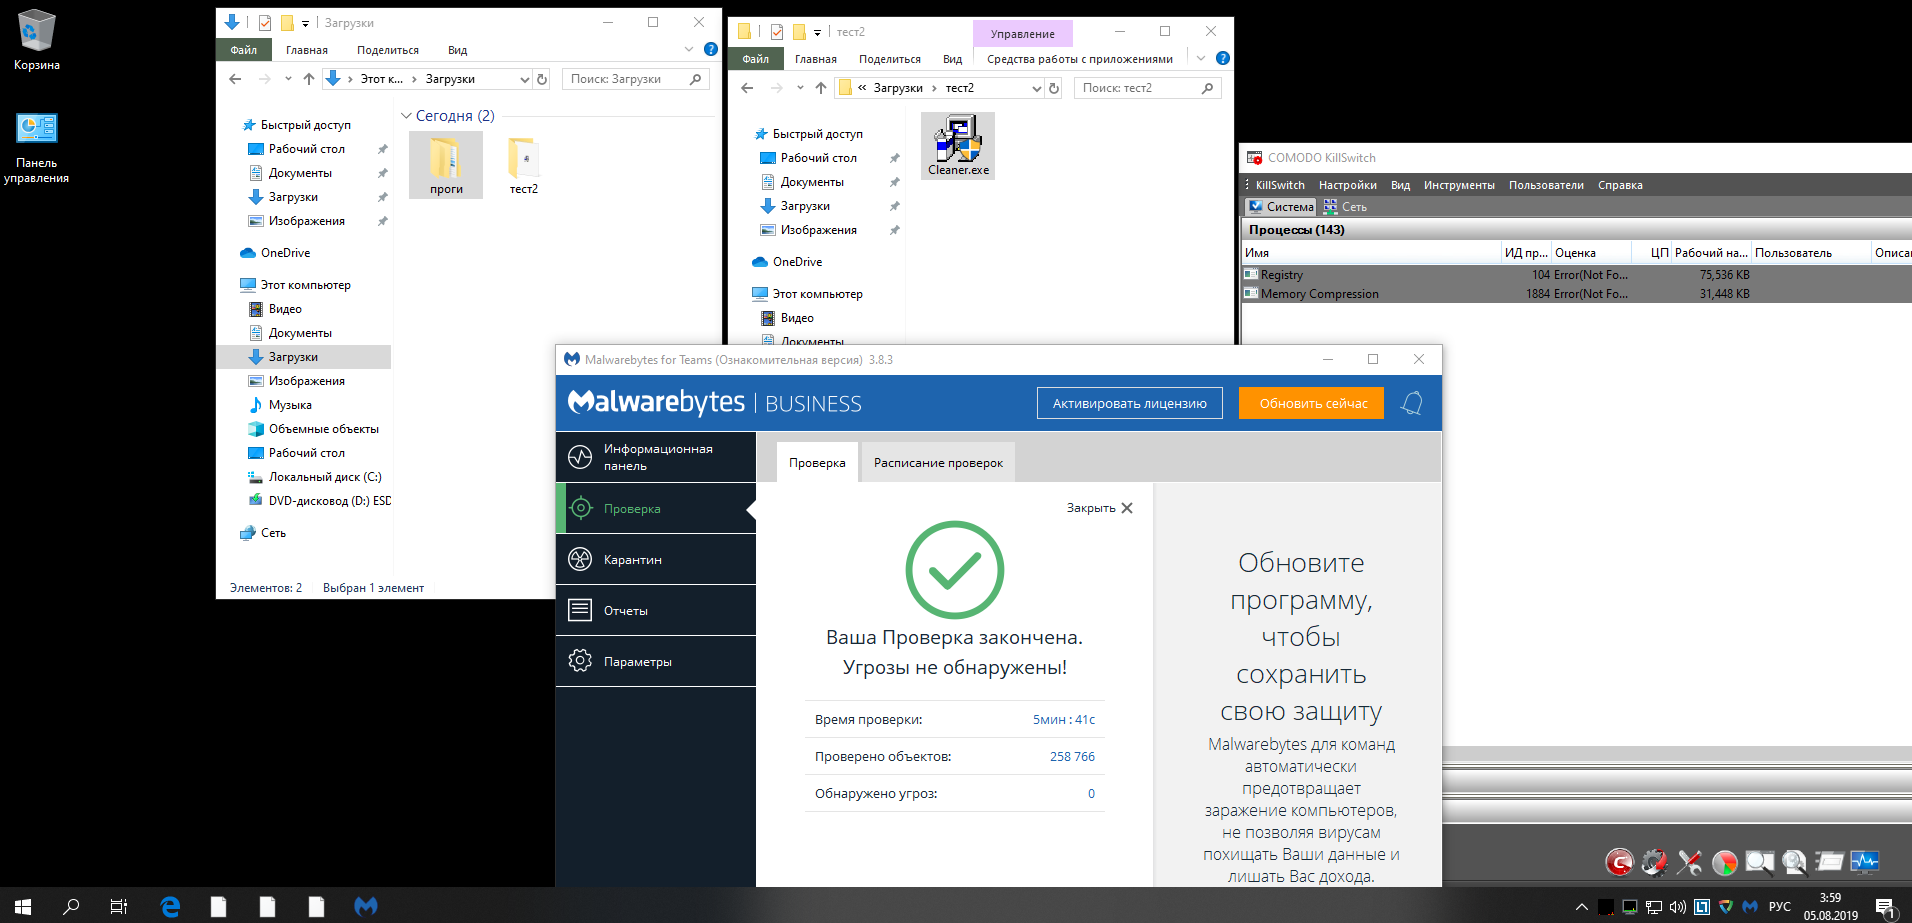Viewport: 1912px width, 923px height.
Task: Open the Инструменты menu in KillSwitch
Action: coord(1459,185)
